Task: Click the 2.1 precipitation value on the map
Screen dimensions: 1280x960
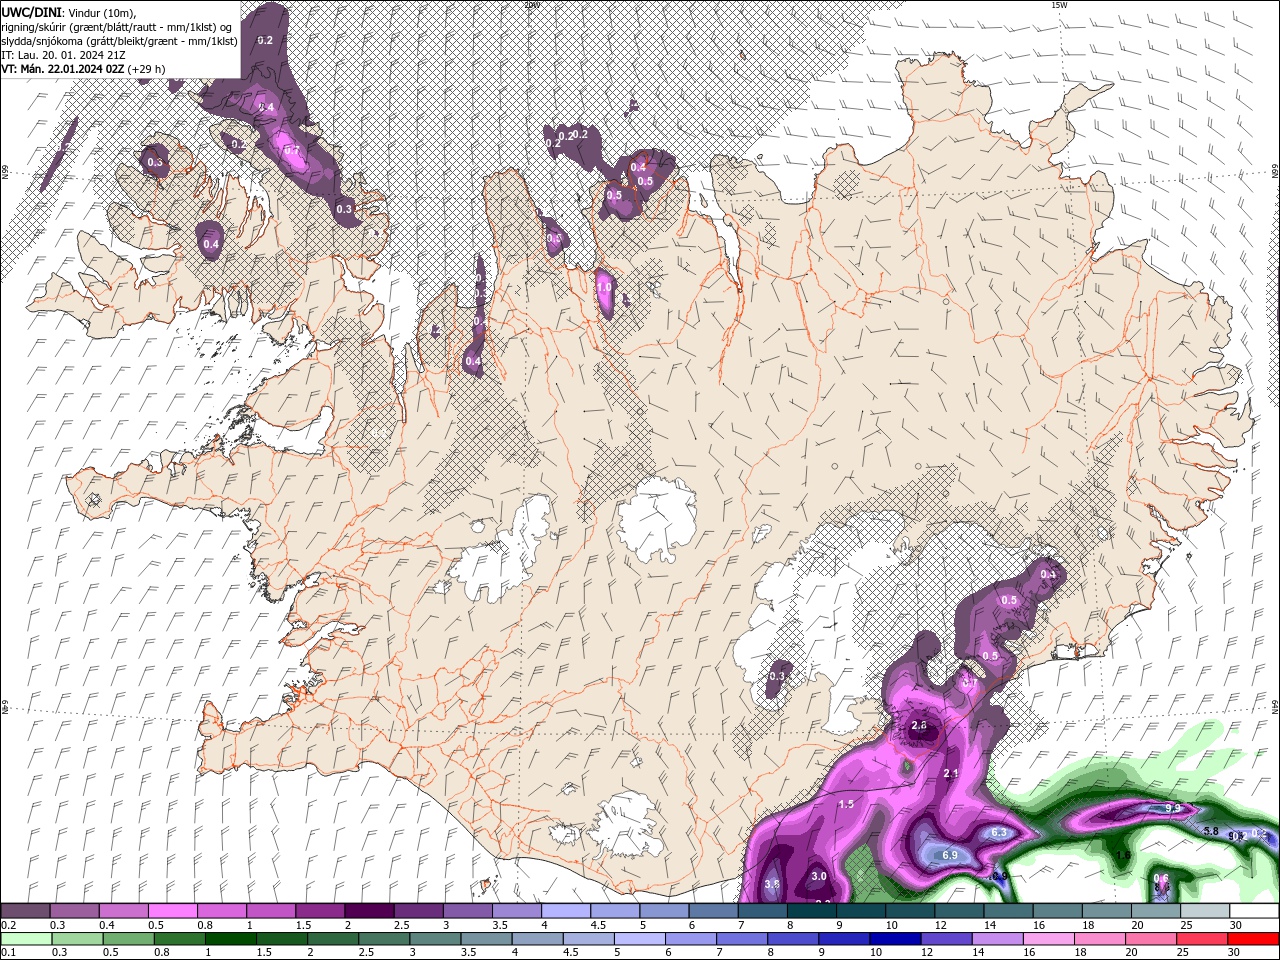Action: [x=951, y=774]
